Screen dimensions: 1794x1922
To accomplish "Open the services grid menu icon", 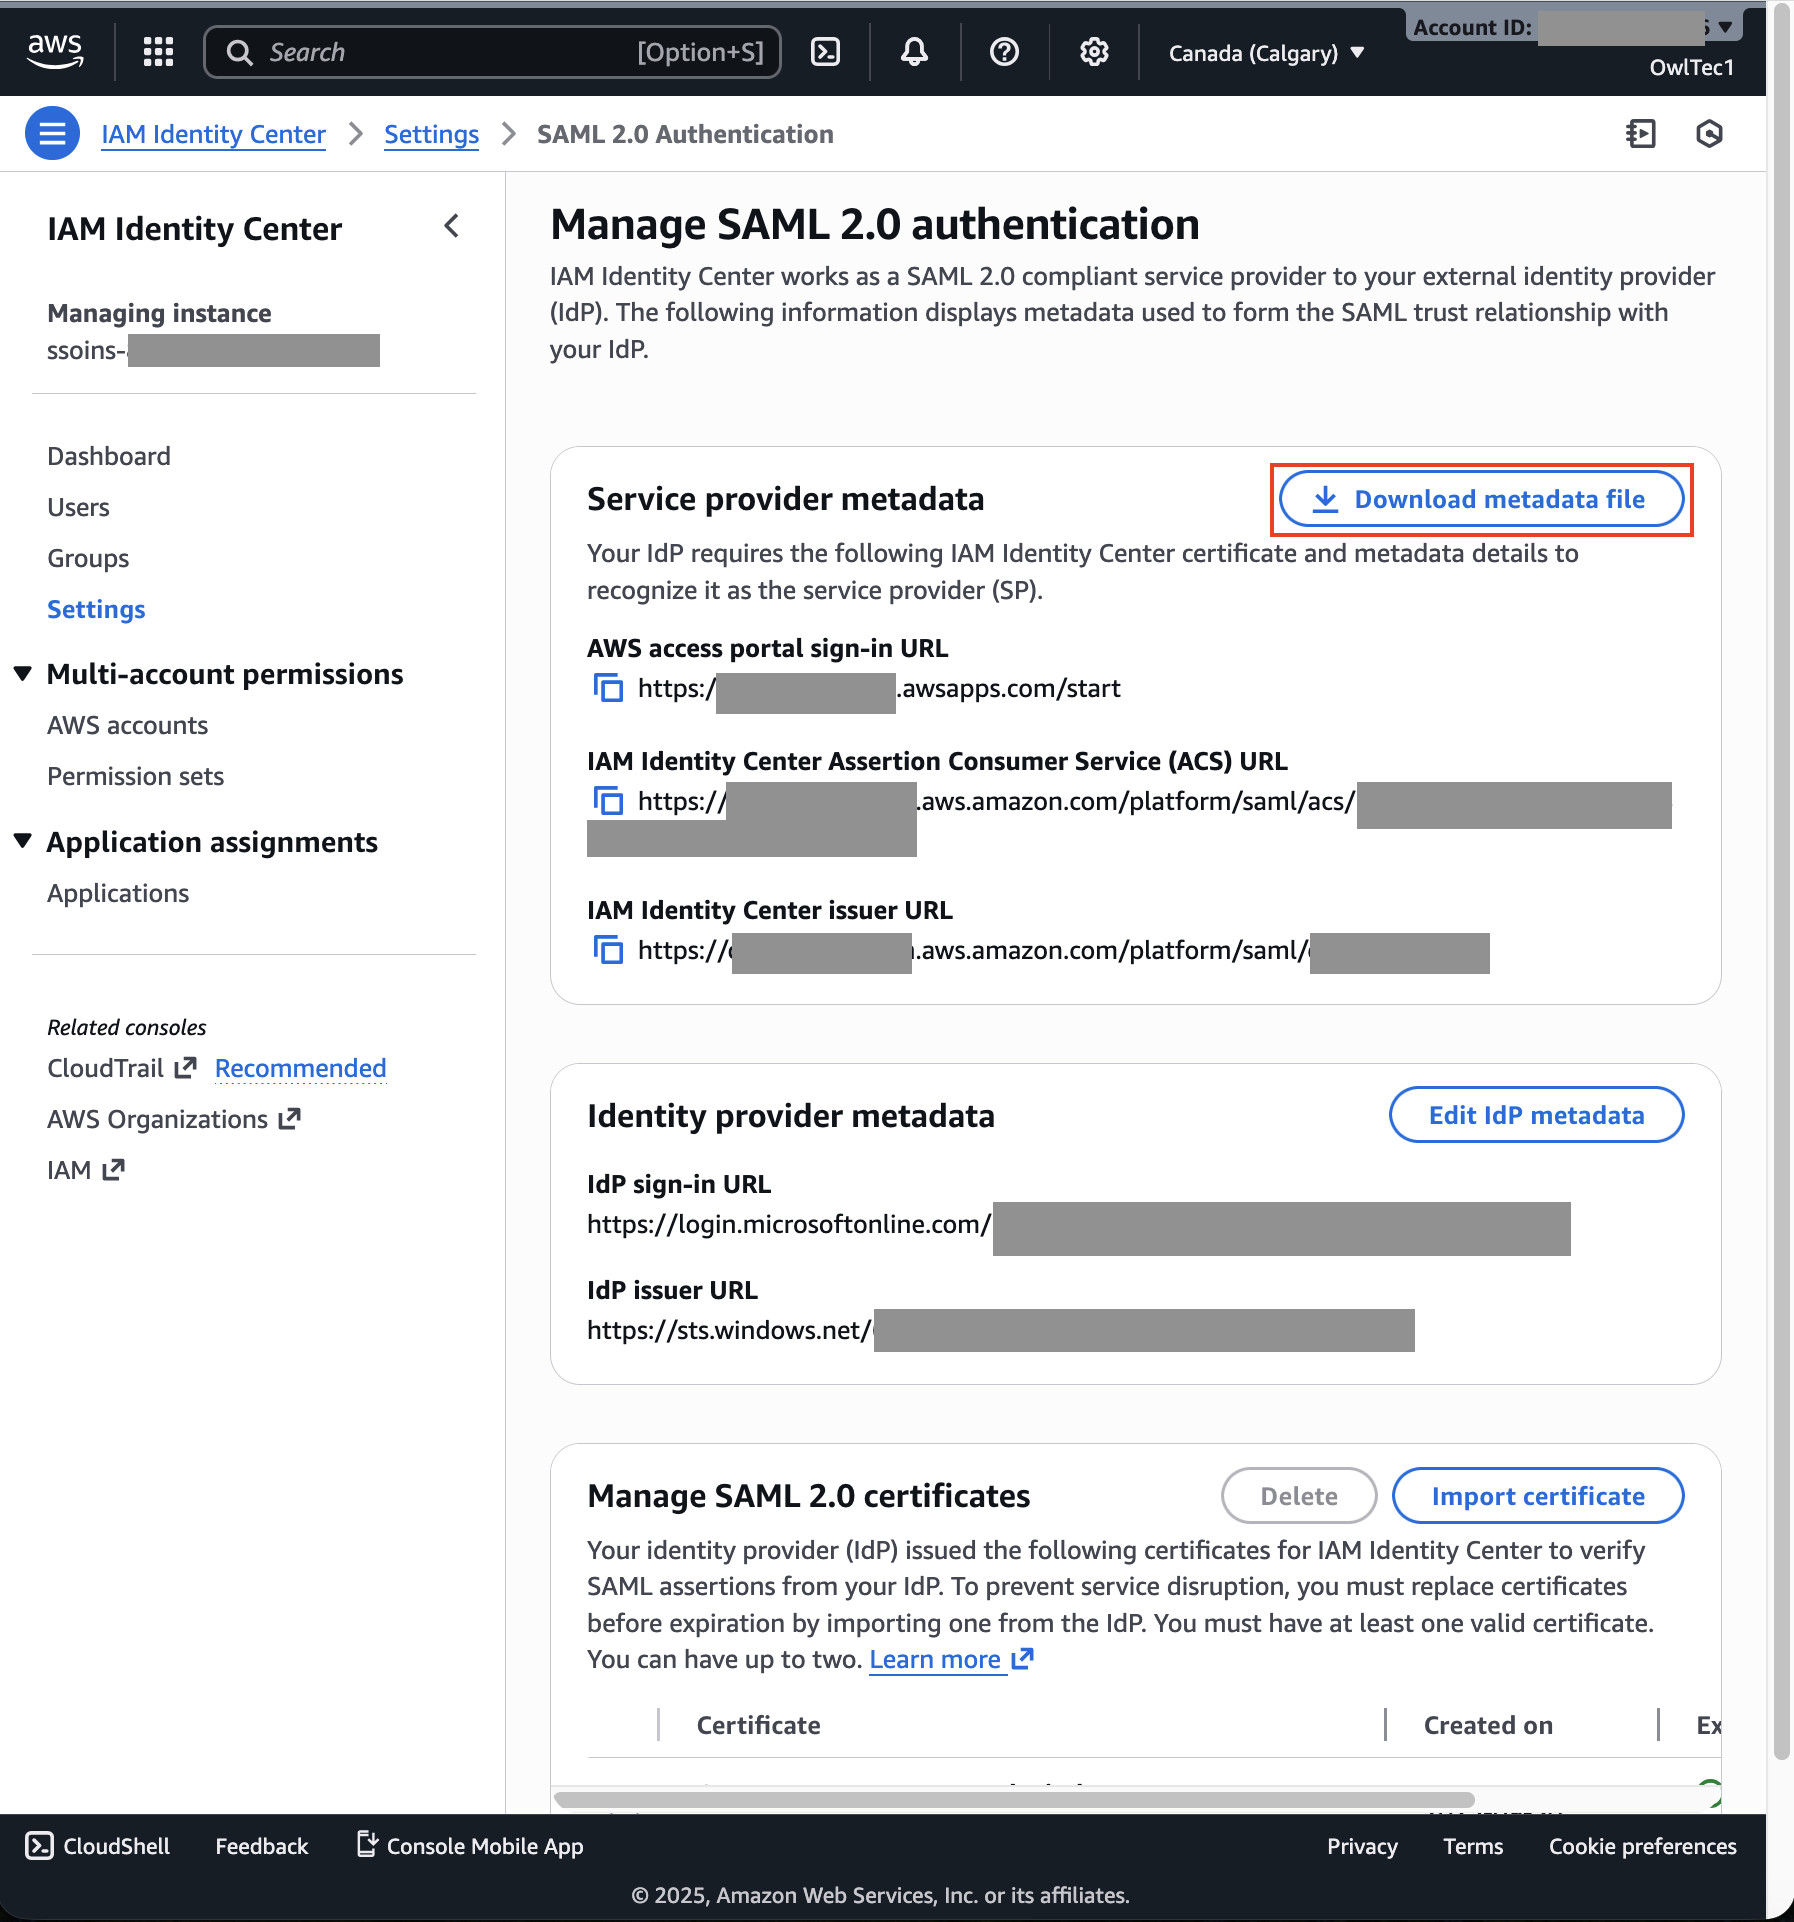I will click(x=158, y=52).
